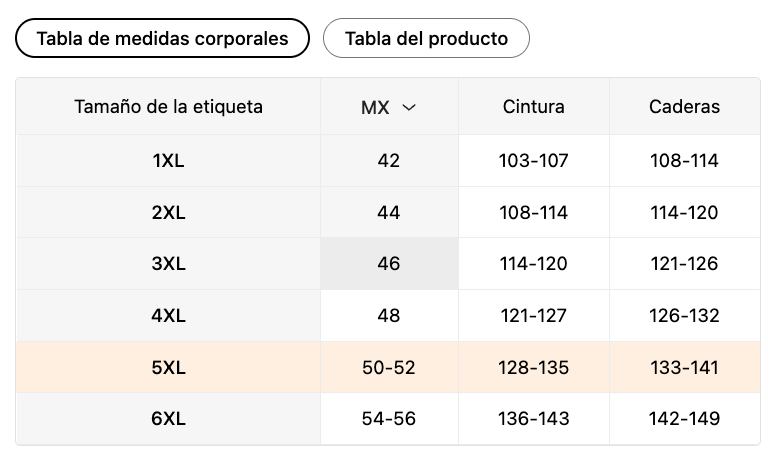The height and width of the screenshot is (462, 784).
Task: Click the Caderas column header
Action: pyautogui.click(x=684, y=107)
